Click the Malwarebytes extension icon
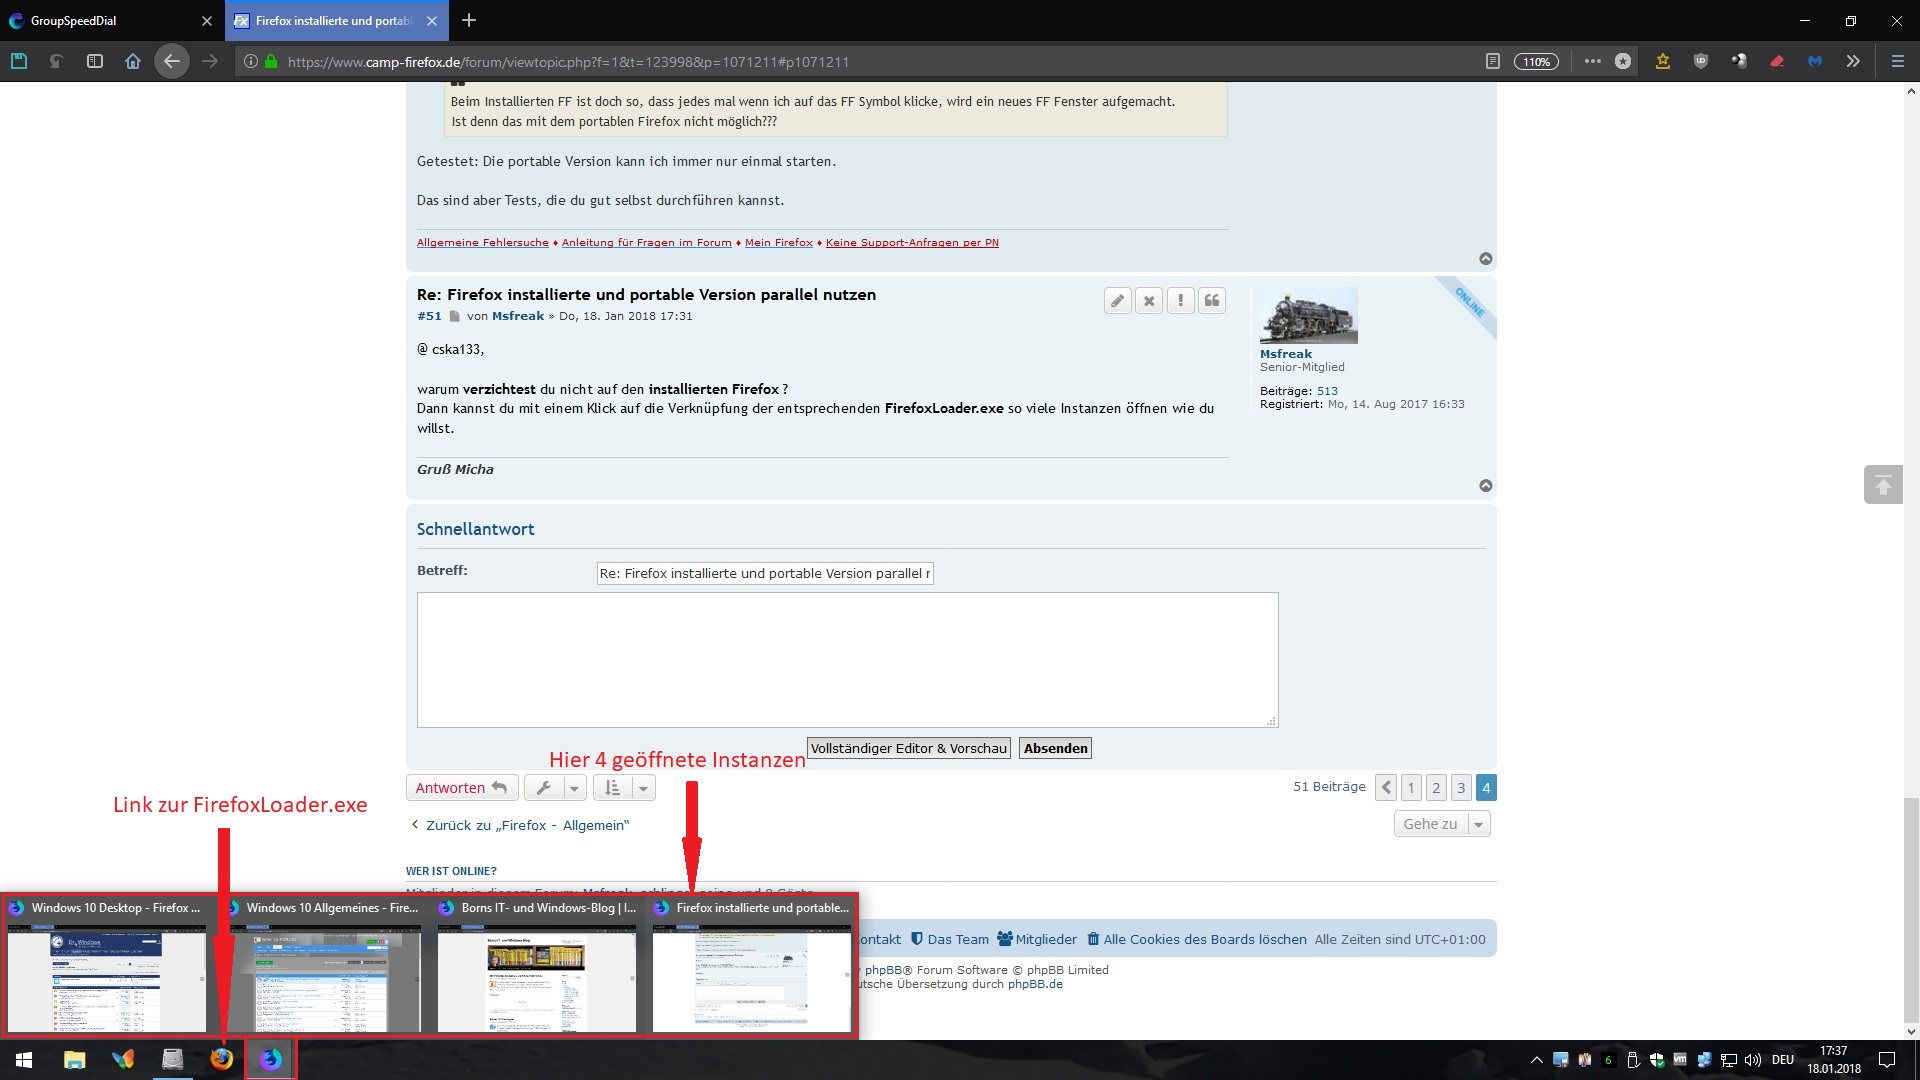The image size is (1920, 1080). click(1814, 61)
